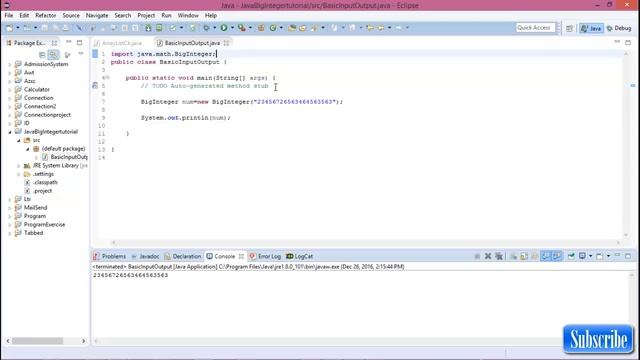Open the Window menu
Viewport: 640px width, 360px height.
pos(188,16)
